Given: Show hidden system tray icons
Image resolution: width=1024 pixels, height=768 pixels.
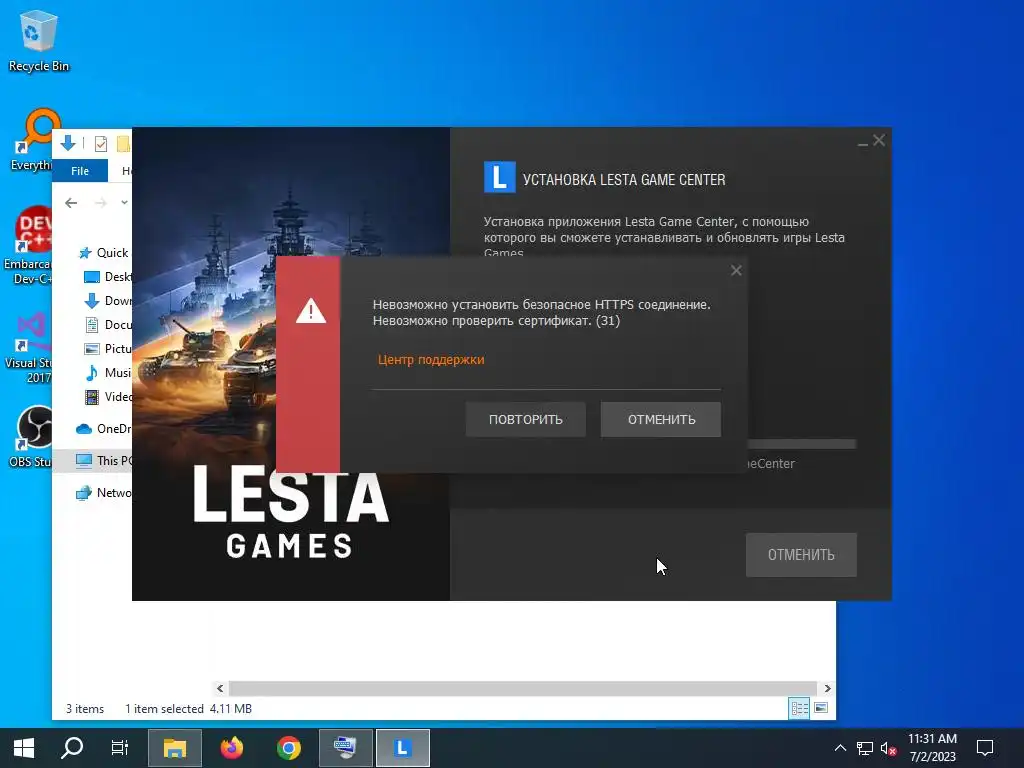Looking at the screenshot, I should (x=840, y=748).
